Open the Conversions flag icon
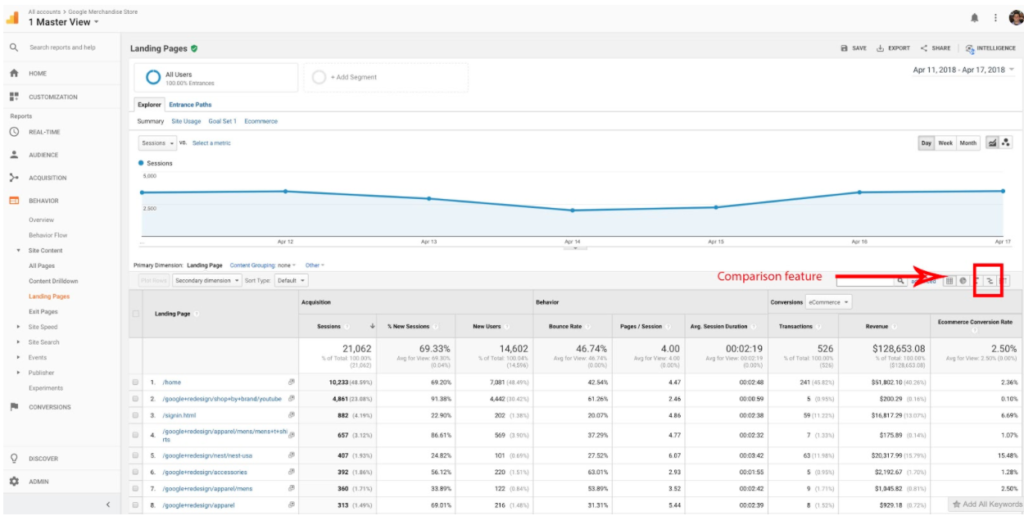Screen dimensions: 1024x516 (x=14, y=407)
